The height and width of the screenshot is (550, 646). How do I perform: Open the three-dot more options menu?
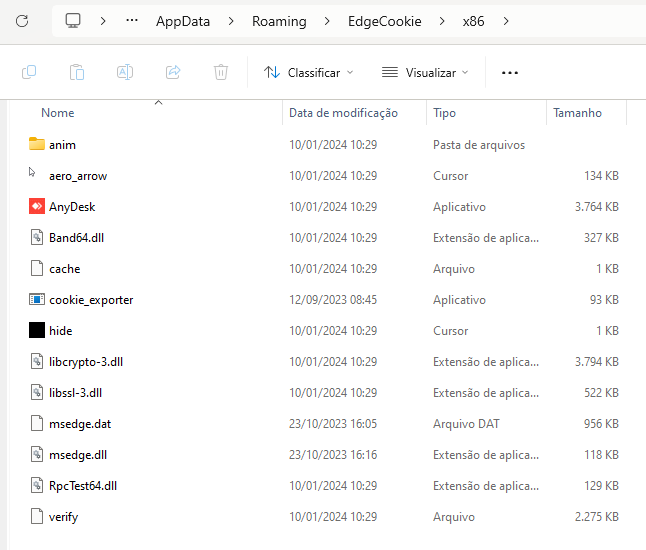point(510,73)
